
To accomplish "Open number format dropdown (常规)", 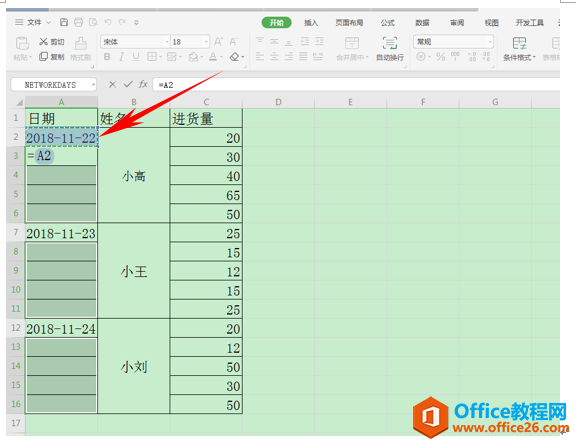I will 490,42.
